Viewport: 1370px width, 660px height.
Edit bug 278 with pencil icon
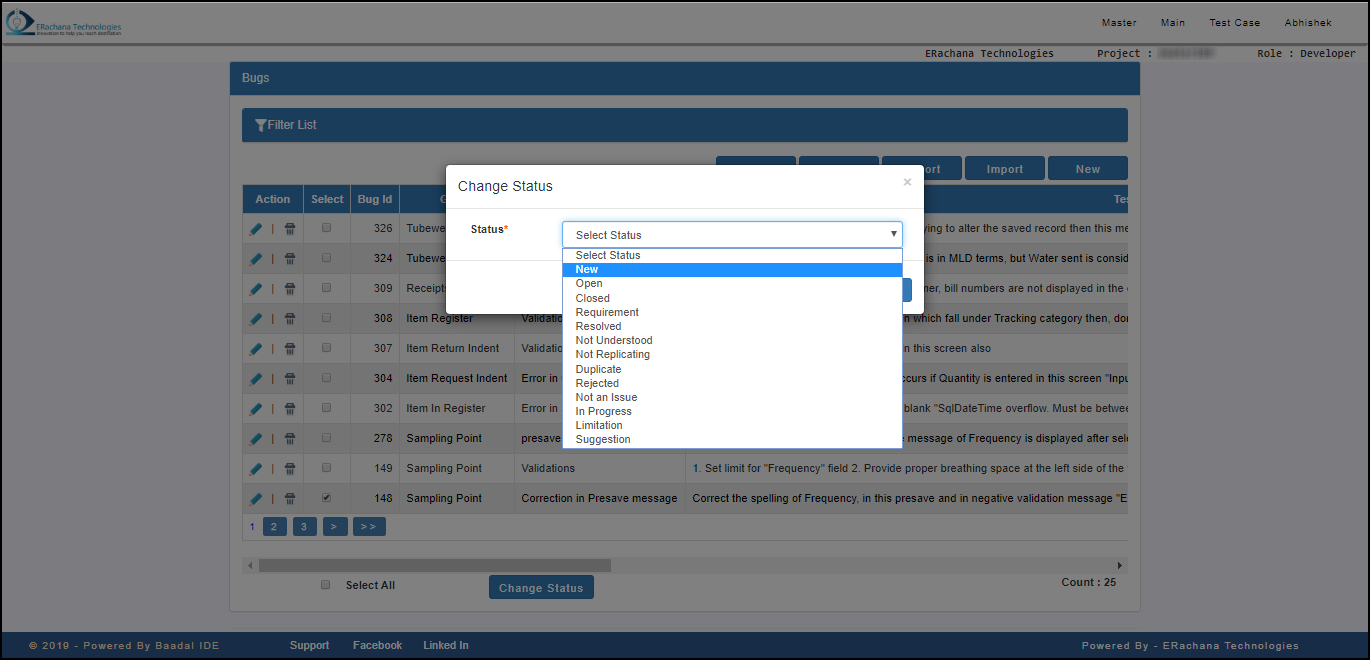click(x=256, y=439)
